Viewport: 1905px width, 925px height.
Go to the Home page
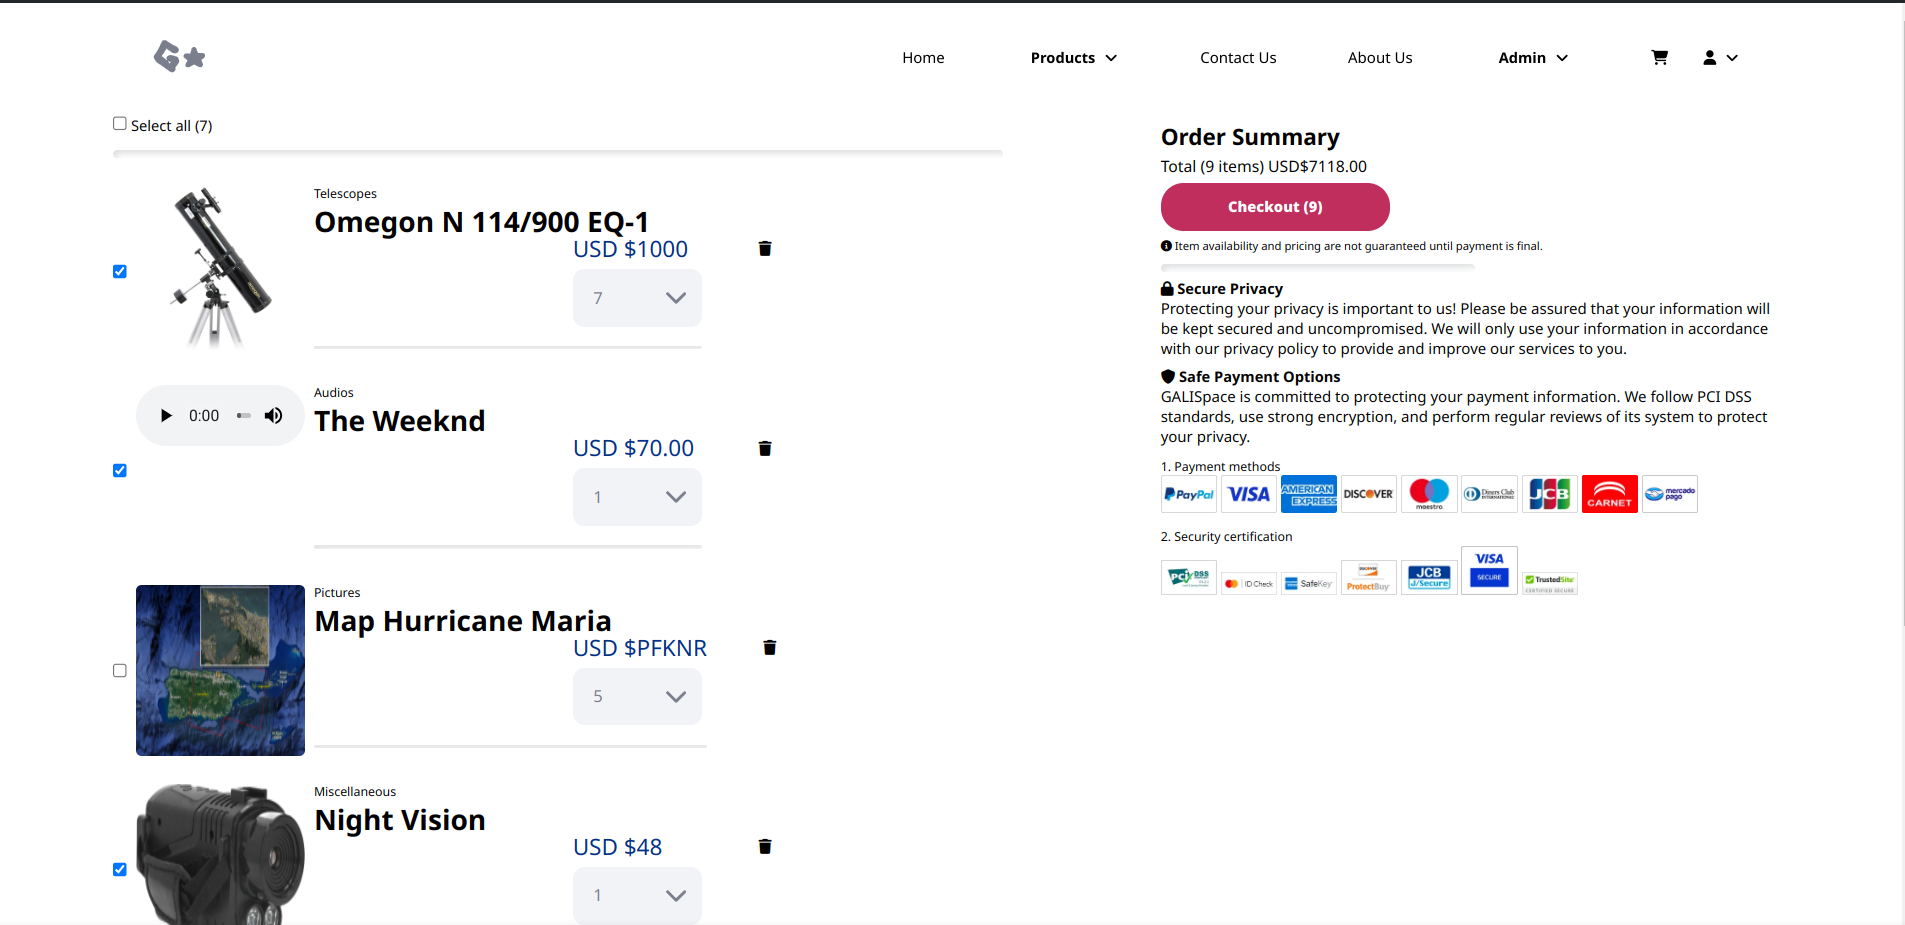click(x=923, y=58)
